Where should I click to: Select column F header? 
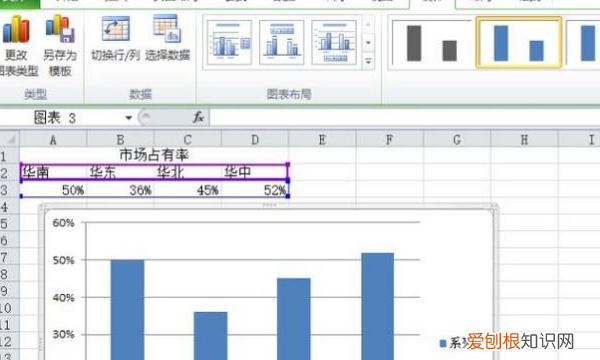point(390,140)
